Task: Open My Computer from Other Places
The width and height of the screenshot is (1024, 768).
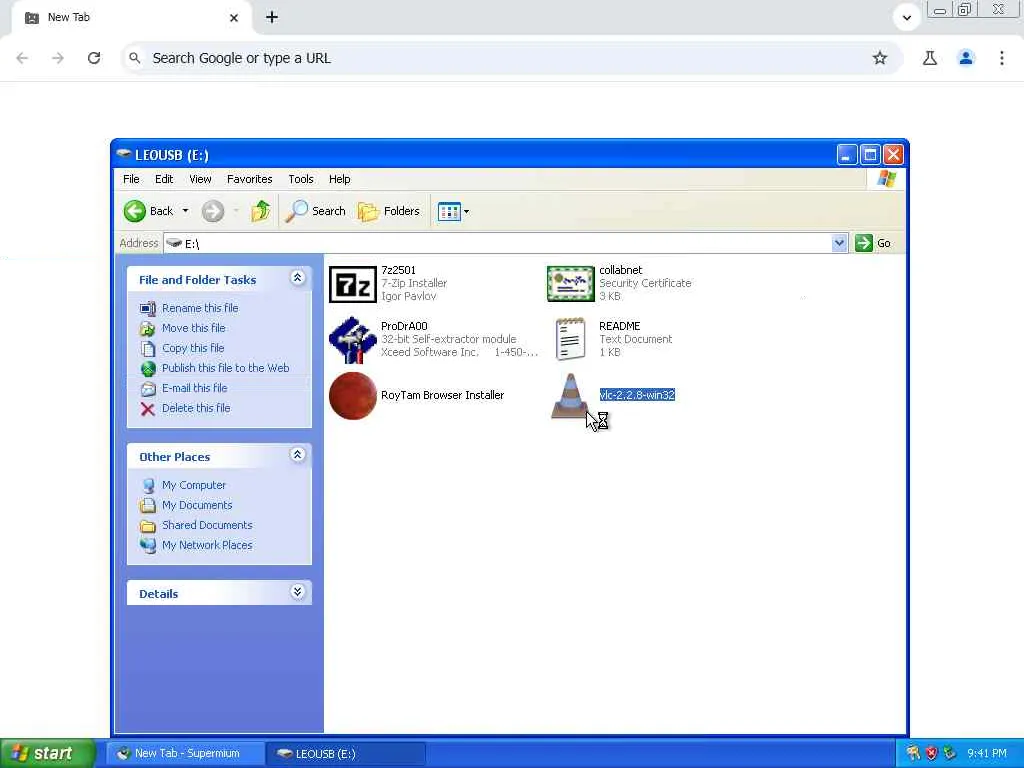Action: [194, 485]
